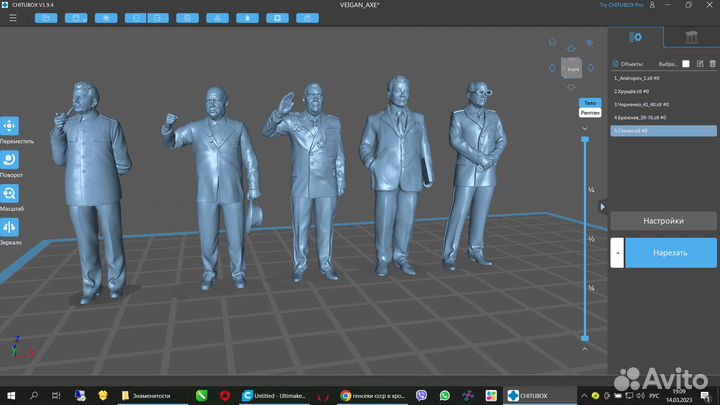Switch render mode to Рентген
This screenshot has width=720, height=405.
(x=590, y=114)
